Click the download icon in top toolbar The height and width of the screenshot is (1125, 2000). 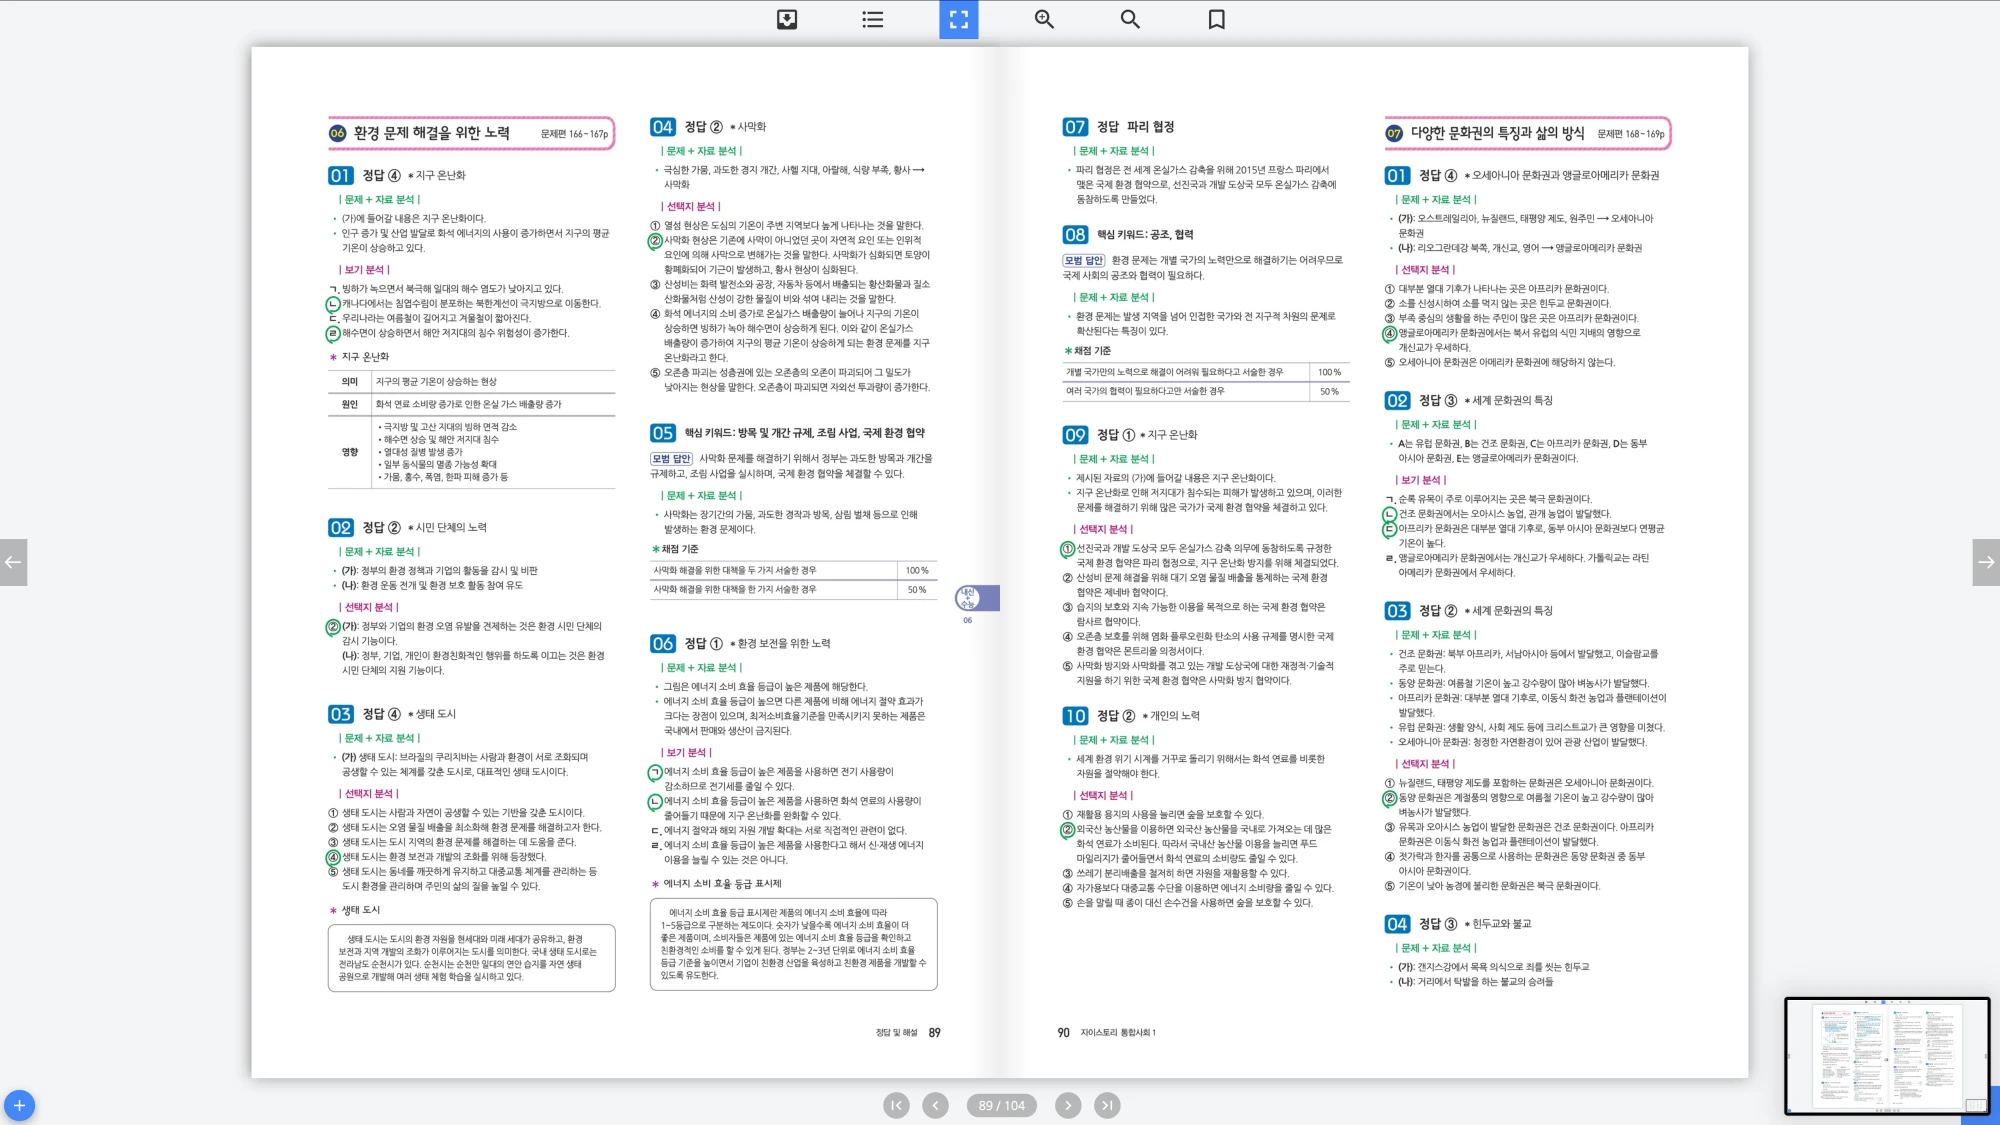coord(787,19)
